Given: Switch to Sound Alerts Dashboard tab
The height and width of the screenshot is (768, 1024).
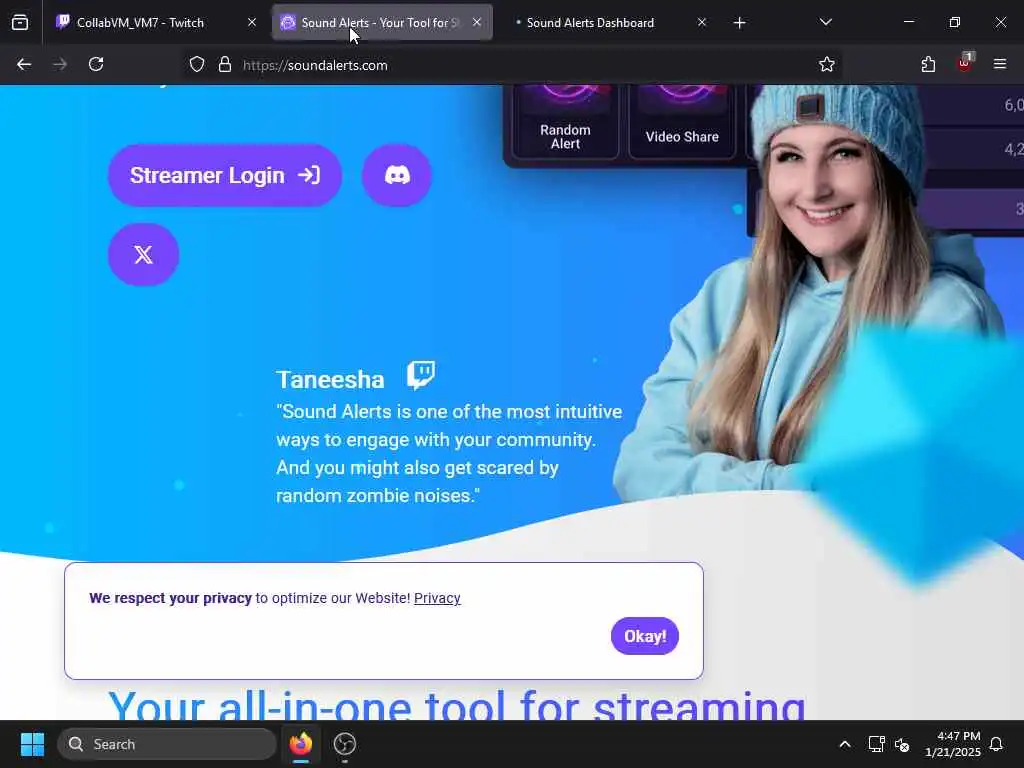Looking at the screenshot, I should tap(590, 23).
